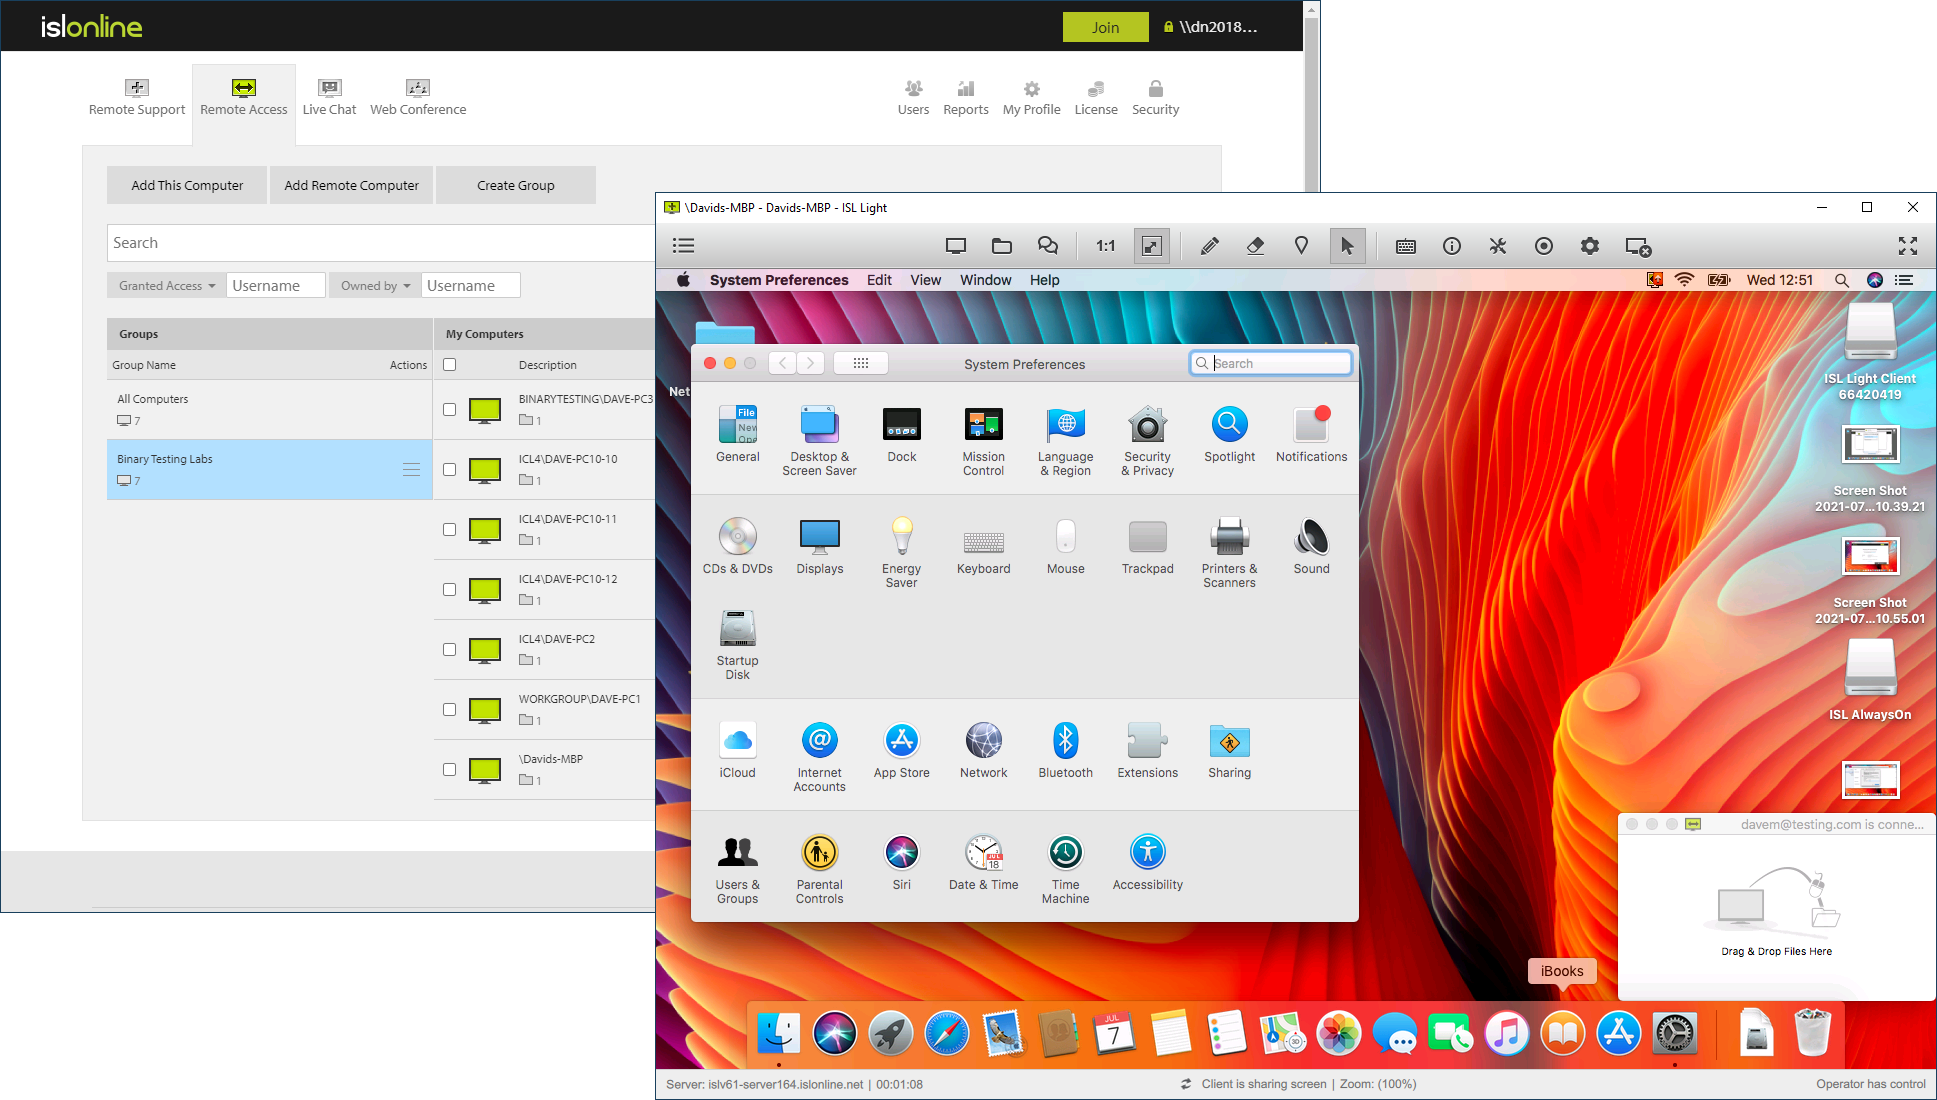Select the mouse pointer tool
Screen dimensions: 1937x1100
pyautogui.click(x=1347, y=246)
